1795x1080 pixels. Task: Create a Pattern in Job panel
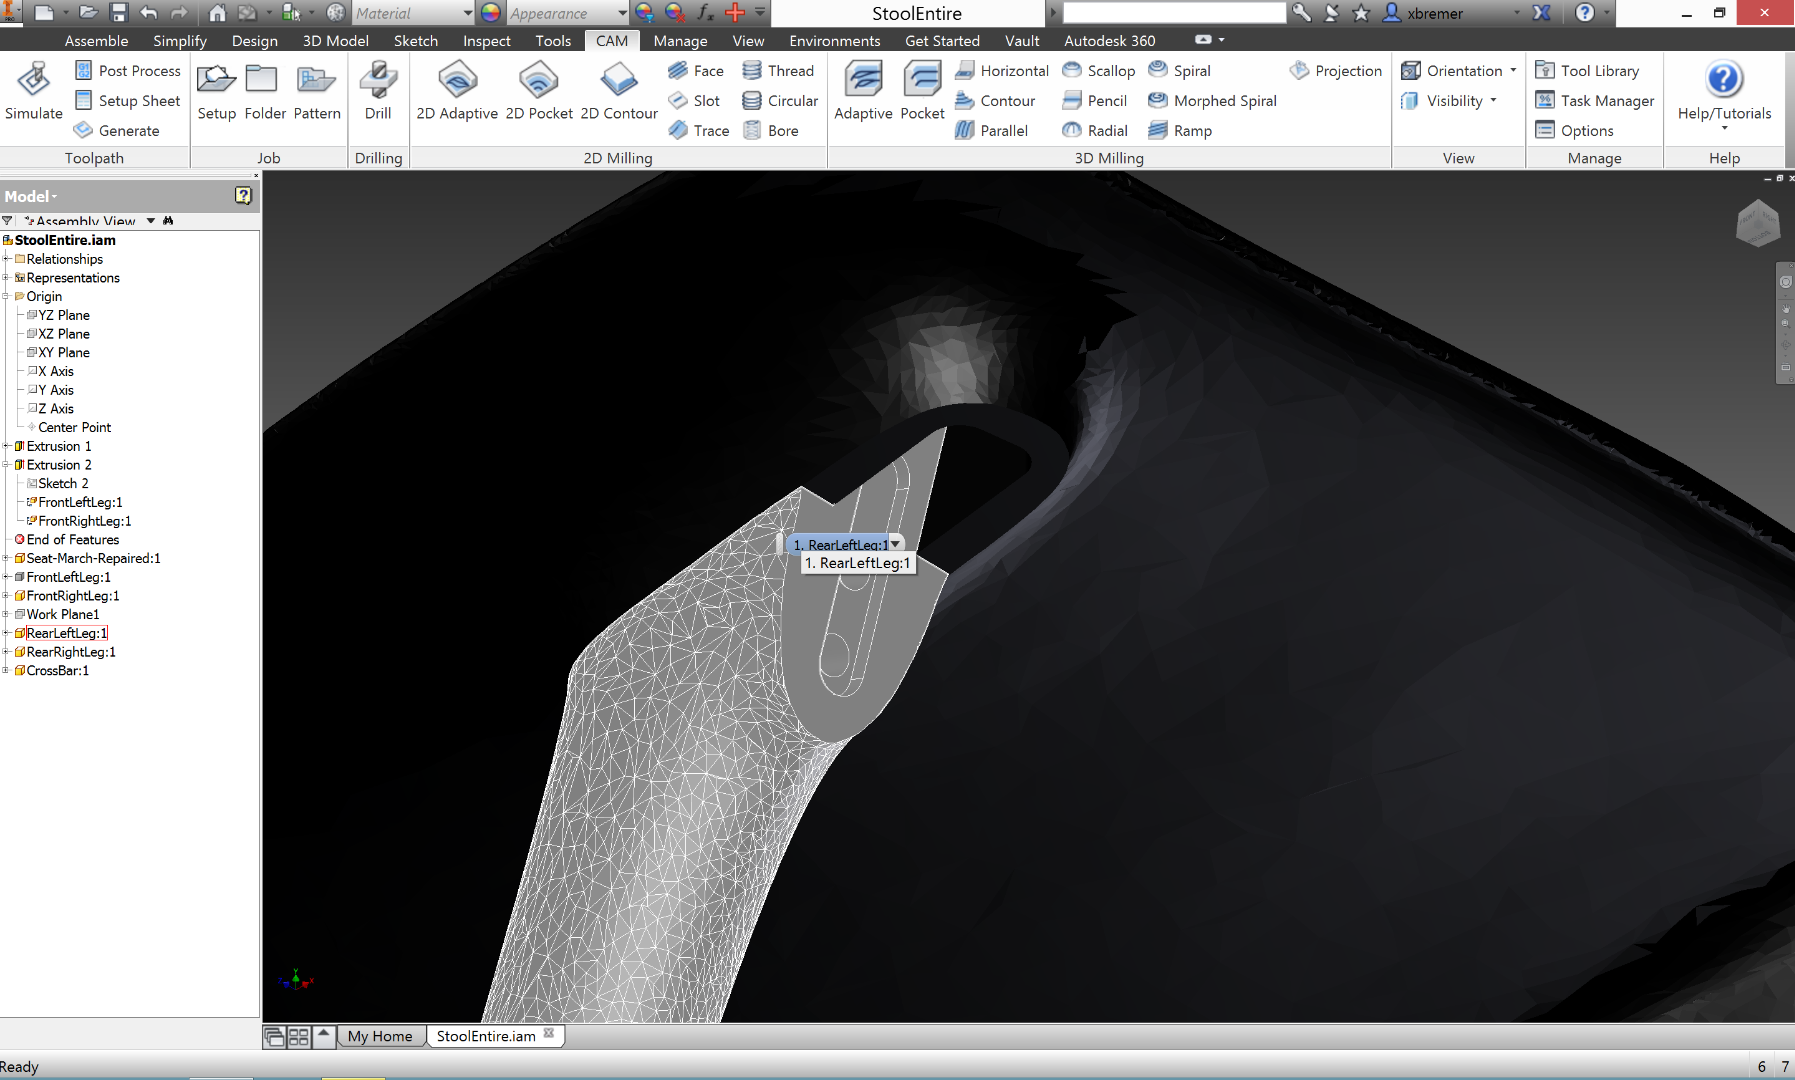(x=317, y=91)
